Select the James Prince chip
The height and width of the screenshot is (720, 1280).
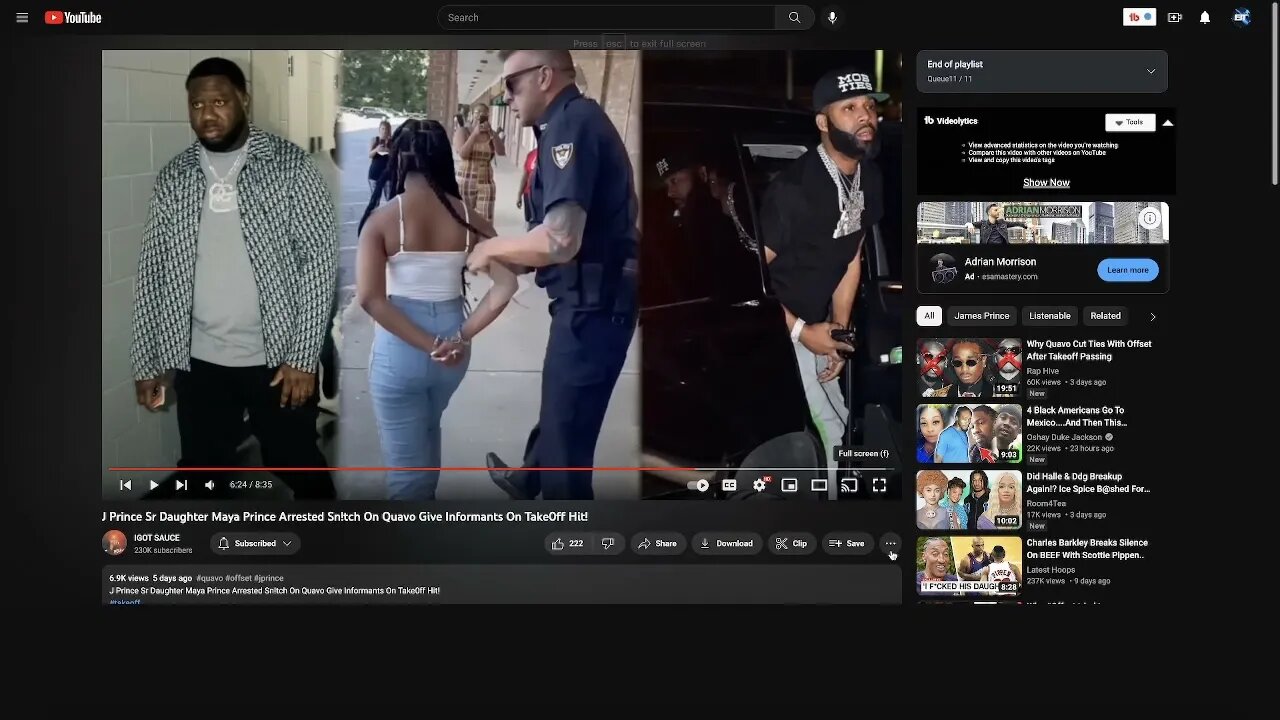point(982,316)
